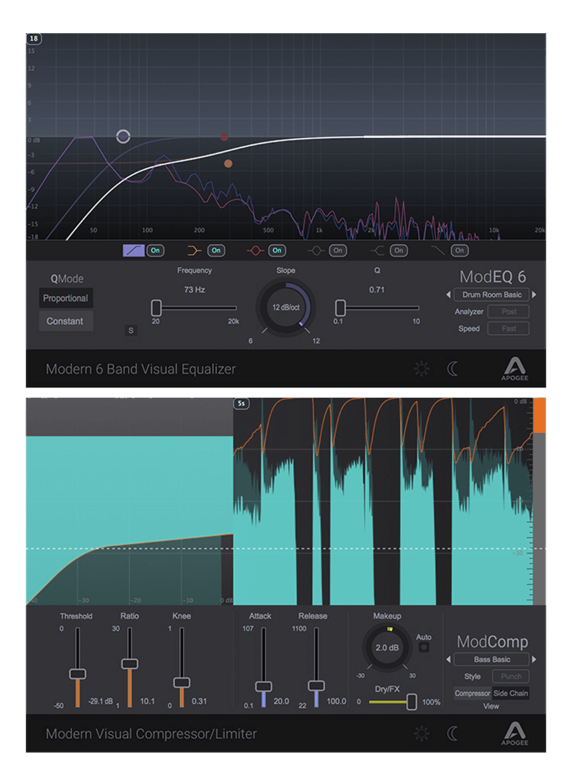Toggle the high-shelf band On button
Image resolution: width=562 pixels, height=766 pixels.
(x=399, y=251)
